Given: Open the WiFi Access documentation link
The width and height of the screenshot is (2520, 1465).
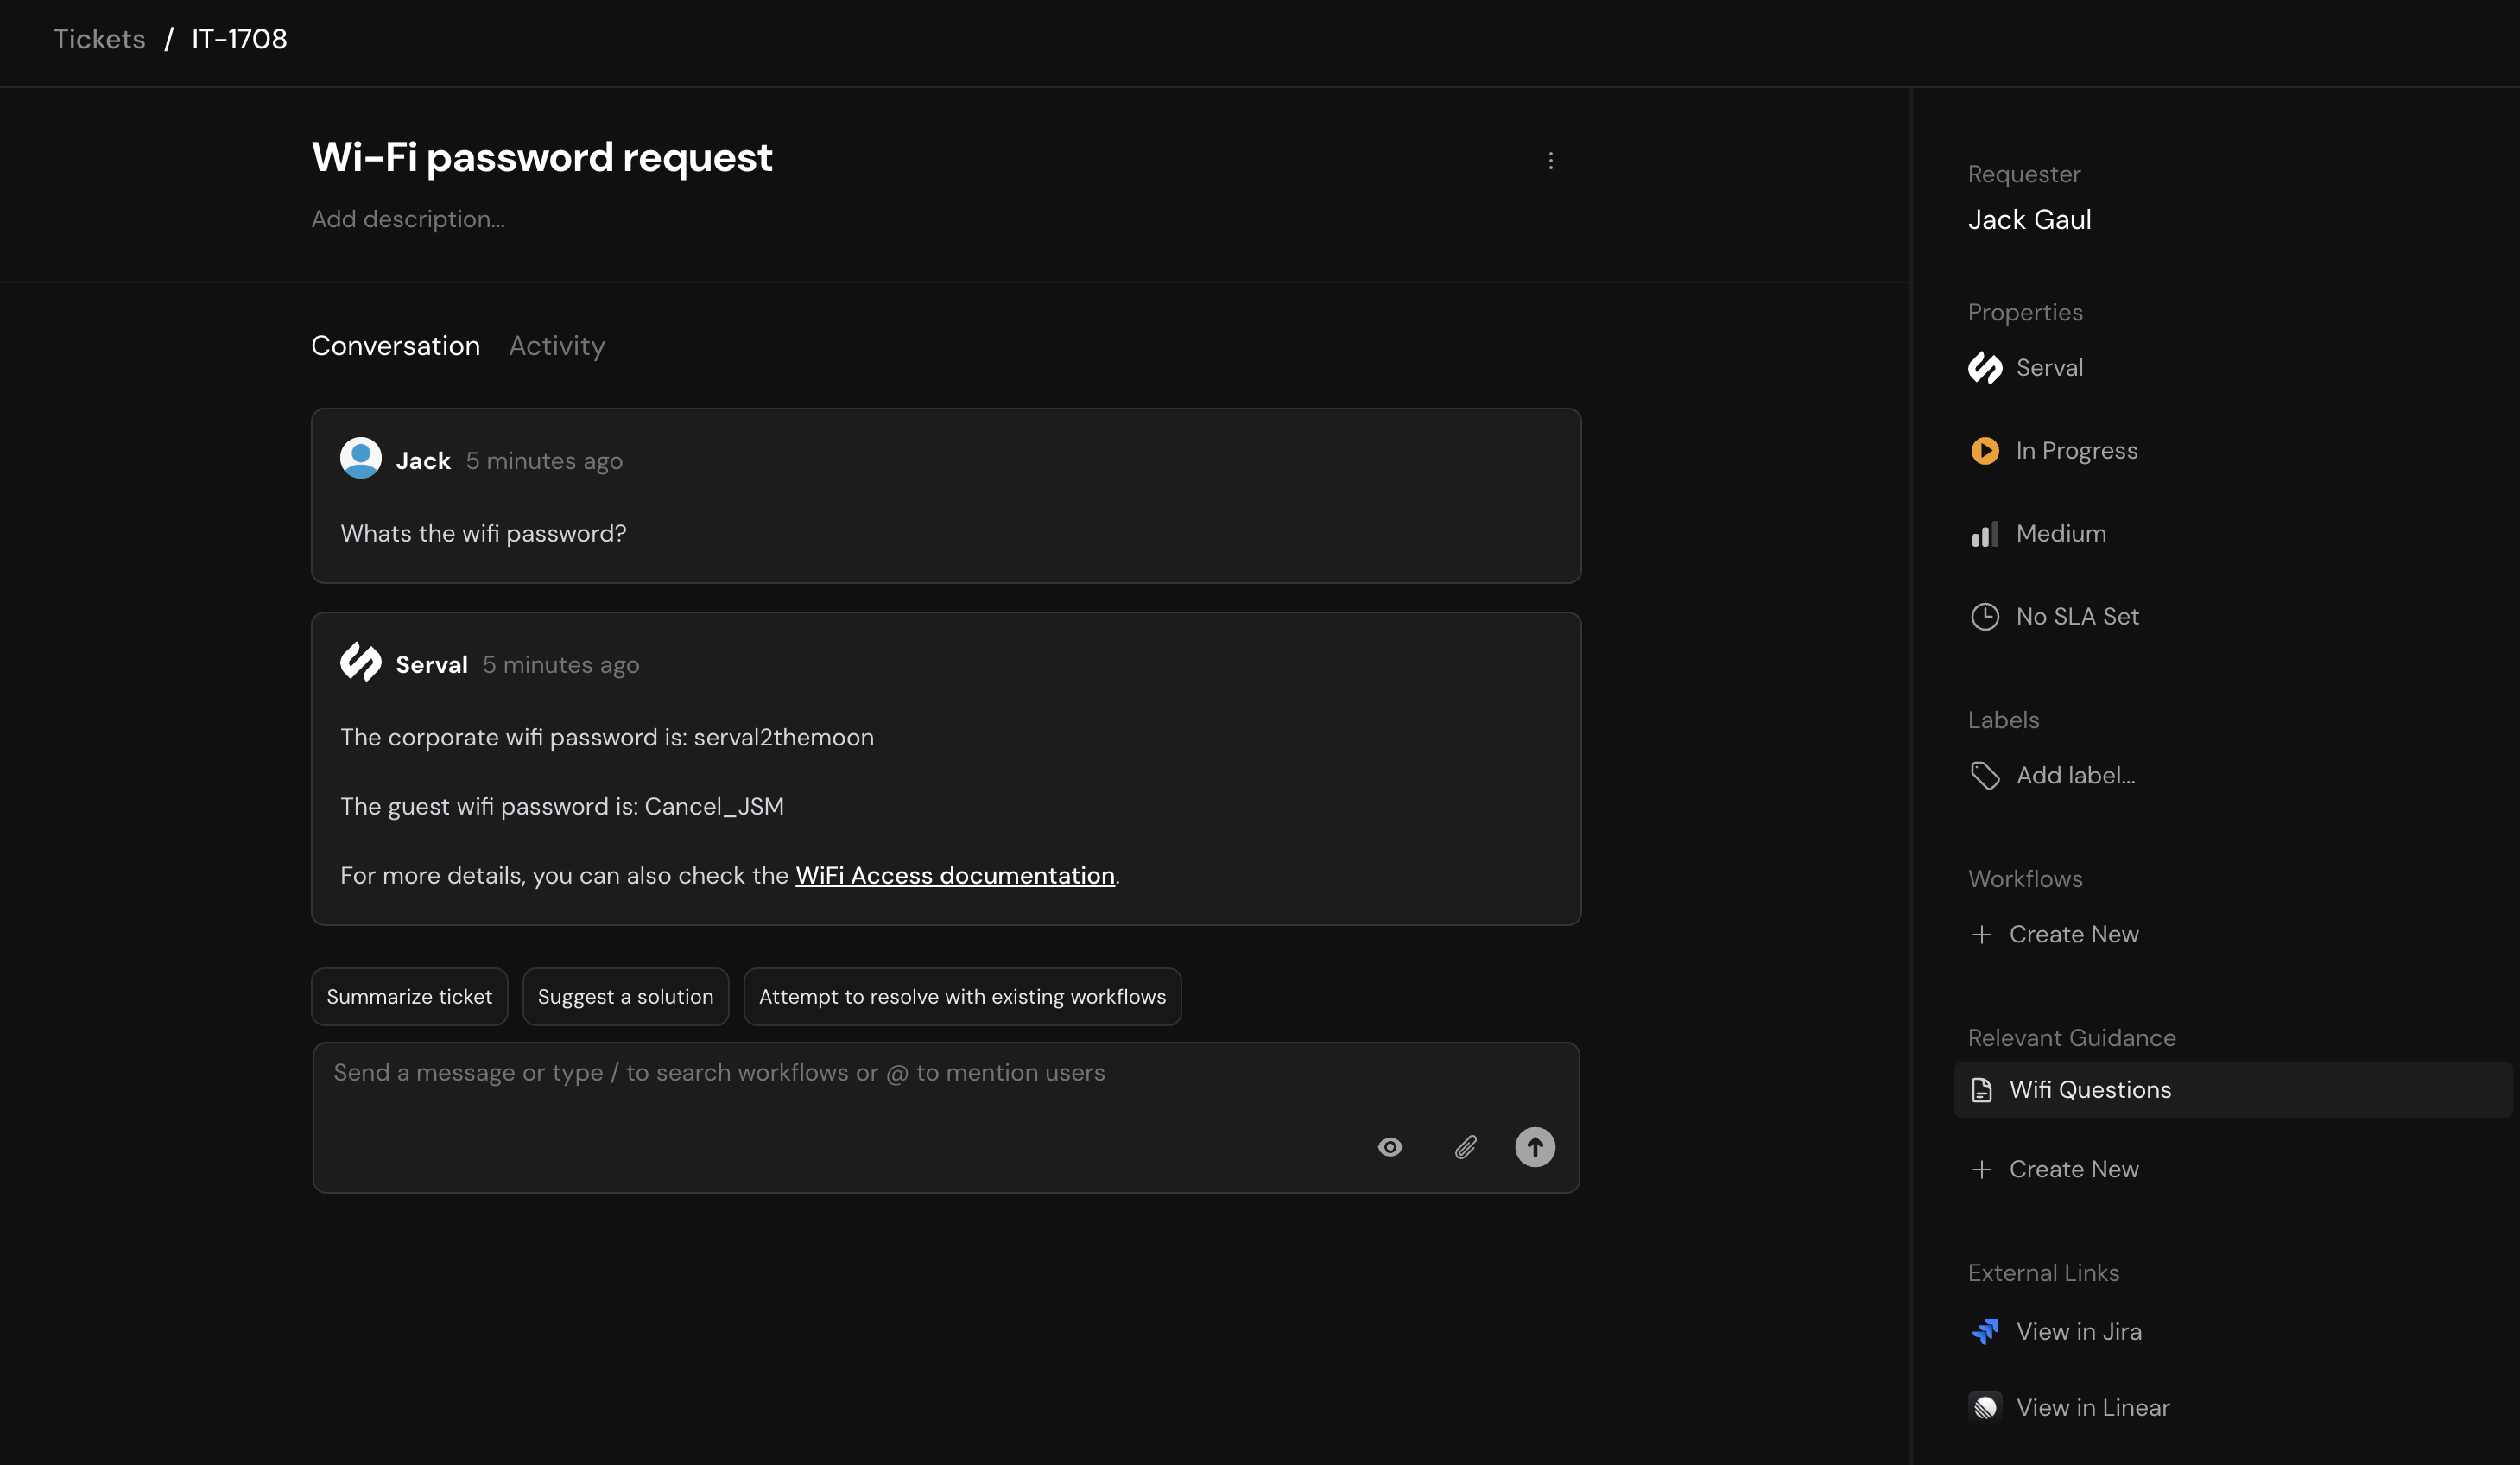Looking at the screenshot, I should tap(955, 875).
